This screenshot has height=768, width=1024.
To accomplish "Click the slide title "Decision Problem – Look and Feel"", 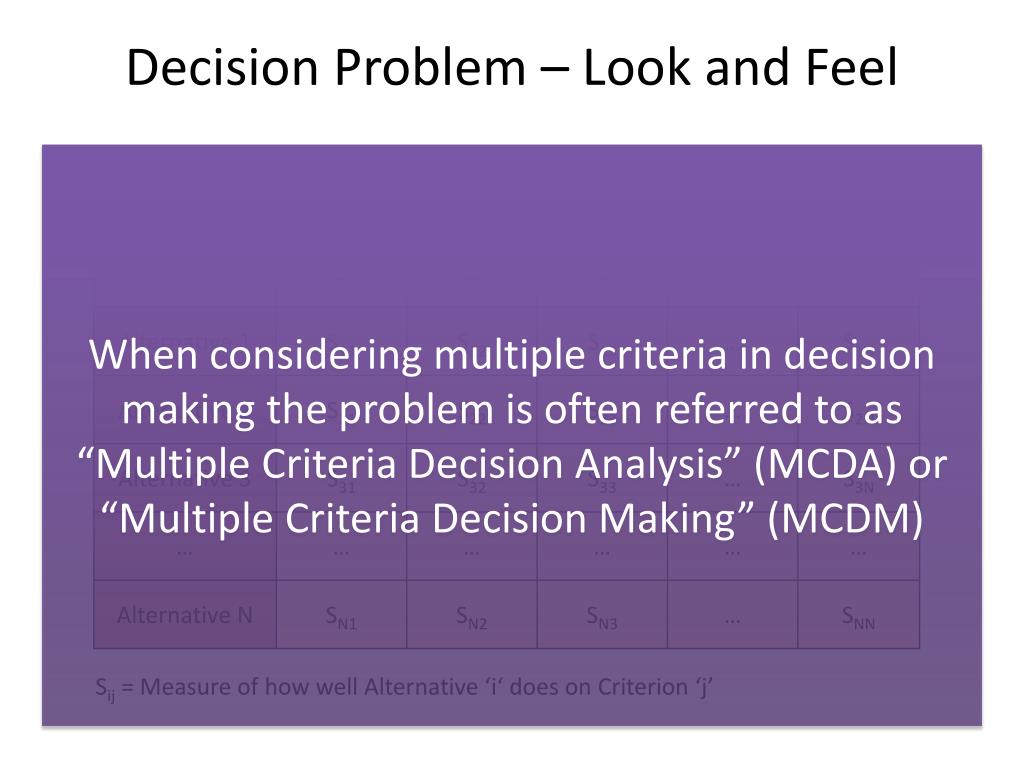I will tap(512, 67).
